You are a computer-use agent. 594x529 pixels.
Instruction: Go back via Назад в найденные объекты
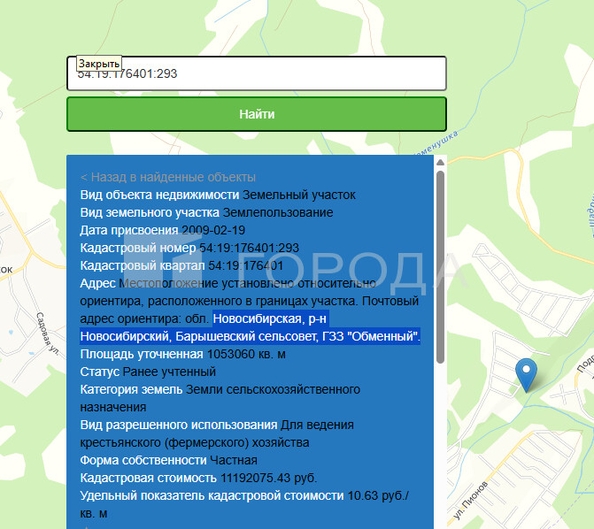coord(168,177)
